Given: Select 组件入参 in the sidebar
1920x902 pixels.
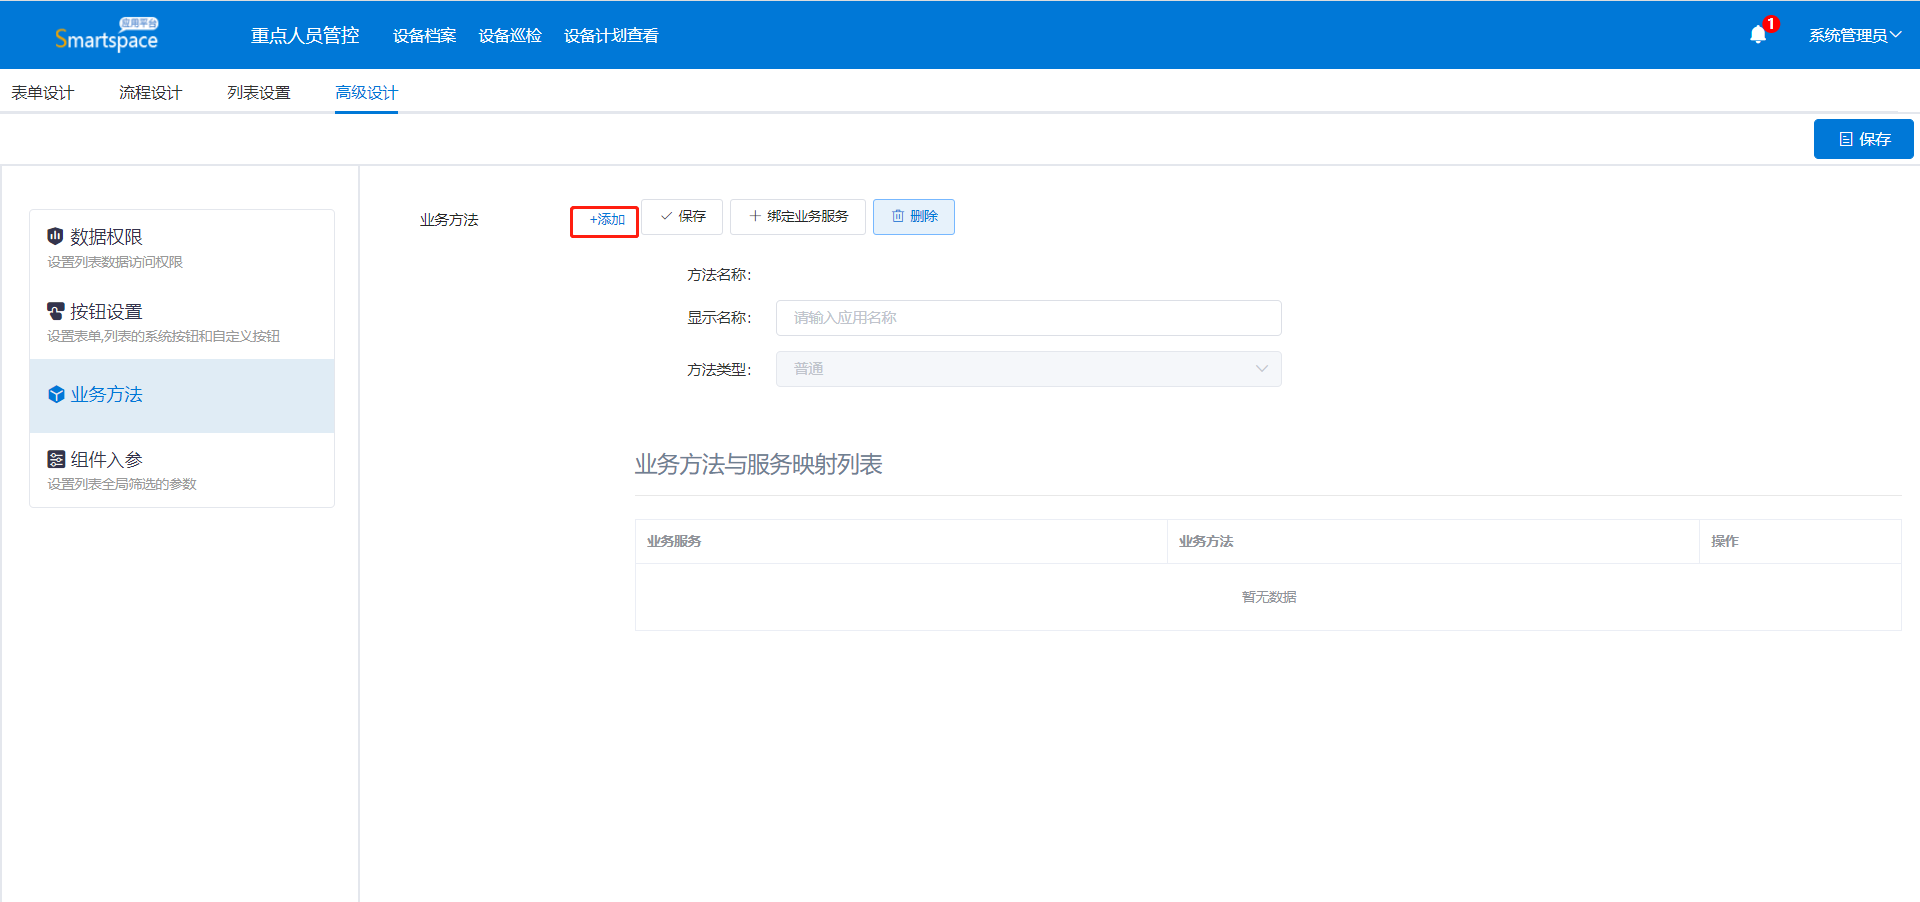Looking at the screenshot, I should 182,470.
